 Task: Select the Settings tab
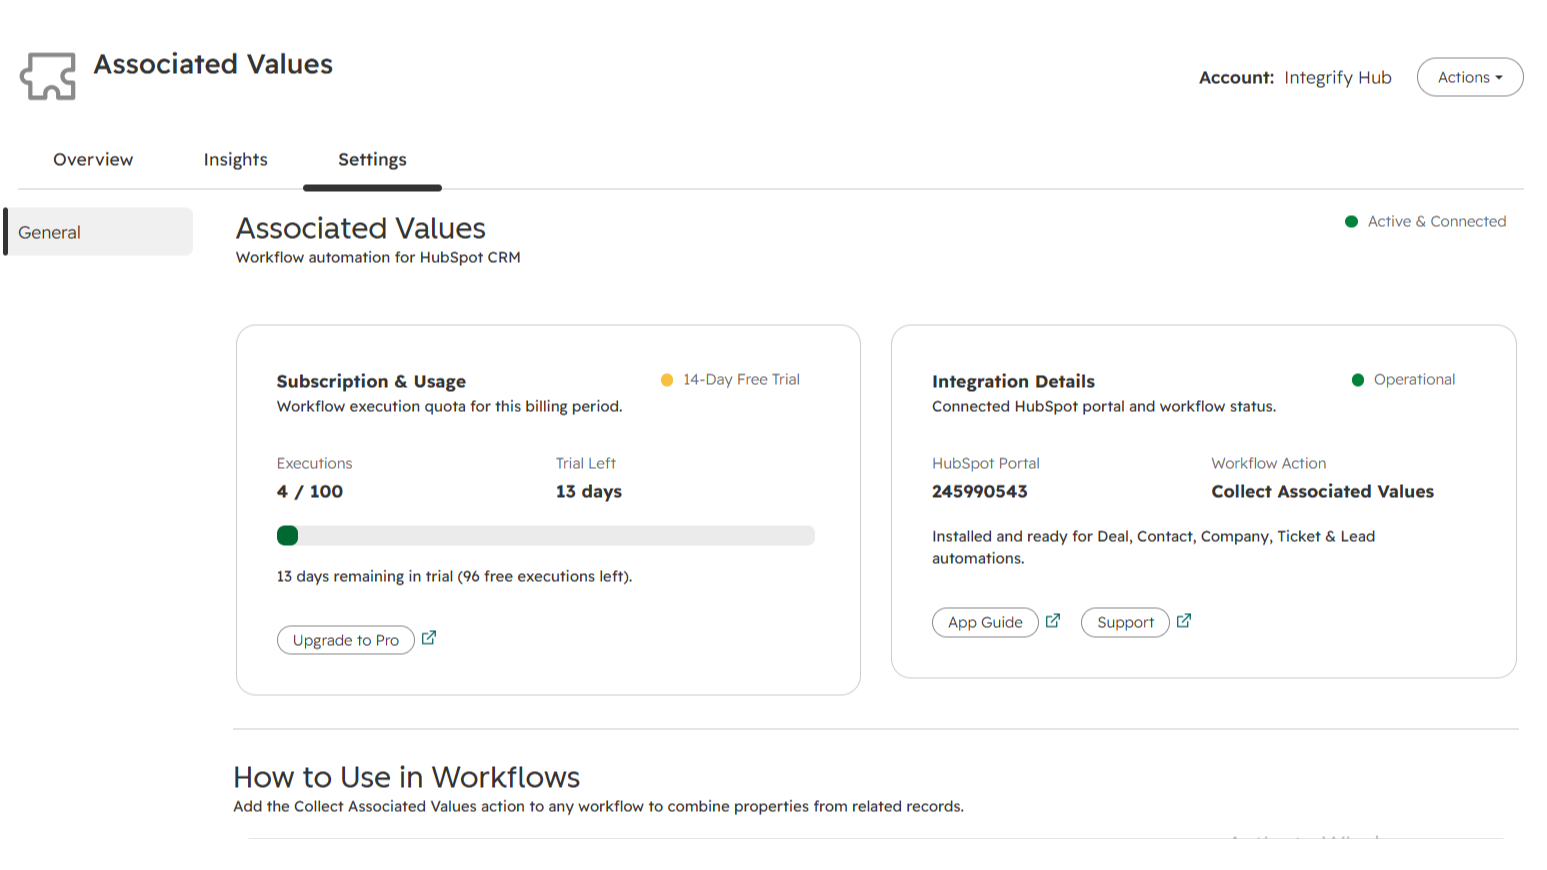tap(372, 160)
